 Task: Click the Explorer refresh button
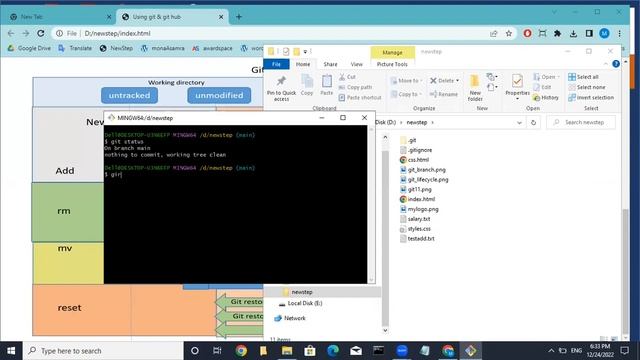click(x=533, y=122)
